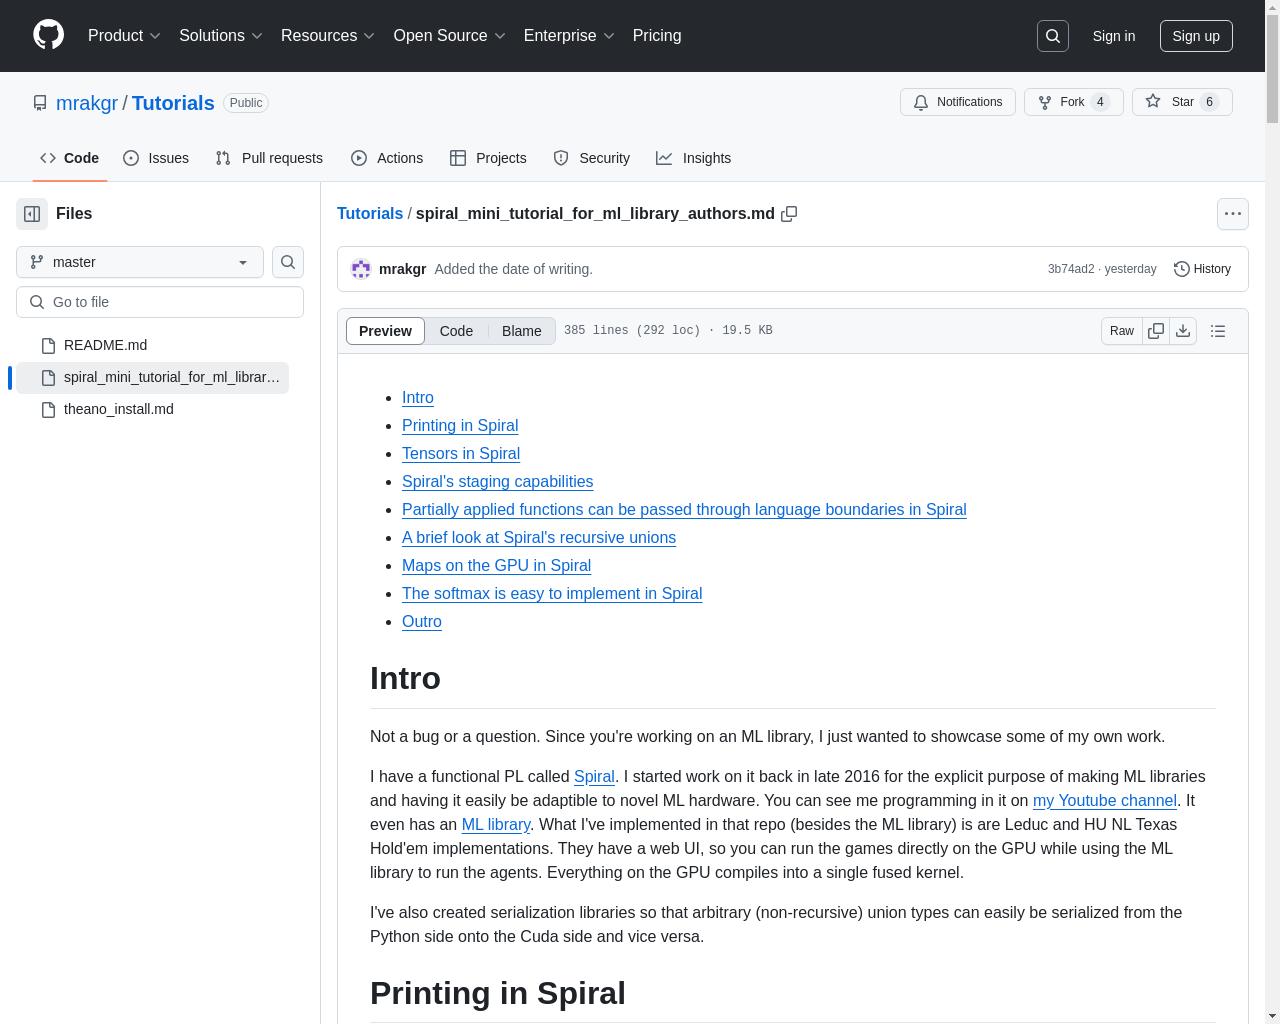Fork the Tutorials repository
The height and width of the screenshot is (1024, 1280).
click(1074, 102)
